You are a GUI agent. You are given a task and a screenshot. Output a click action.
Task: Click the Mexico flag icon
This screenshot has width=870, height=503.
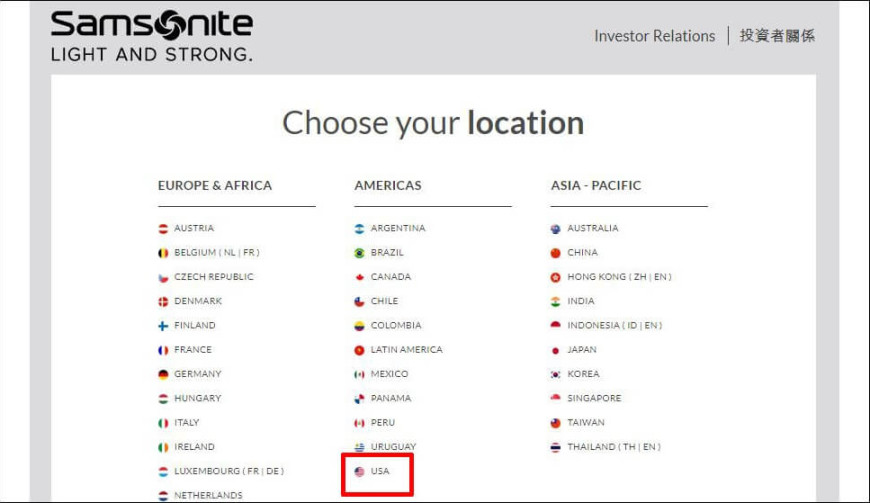click(360, 374)
